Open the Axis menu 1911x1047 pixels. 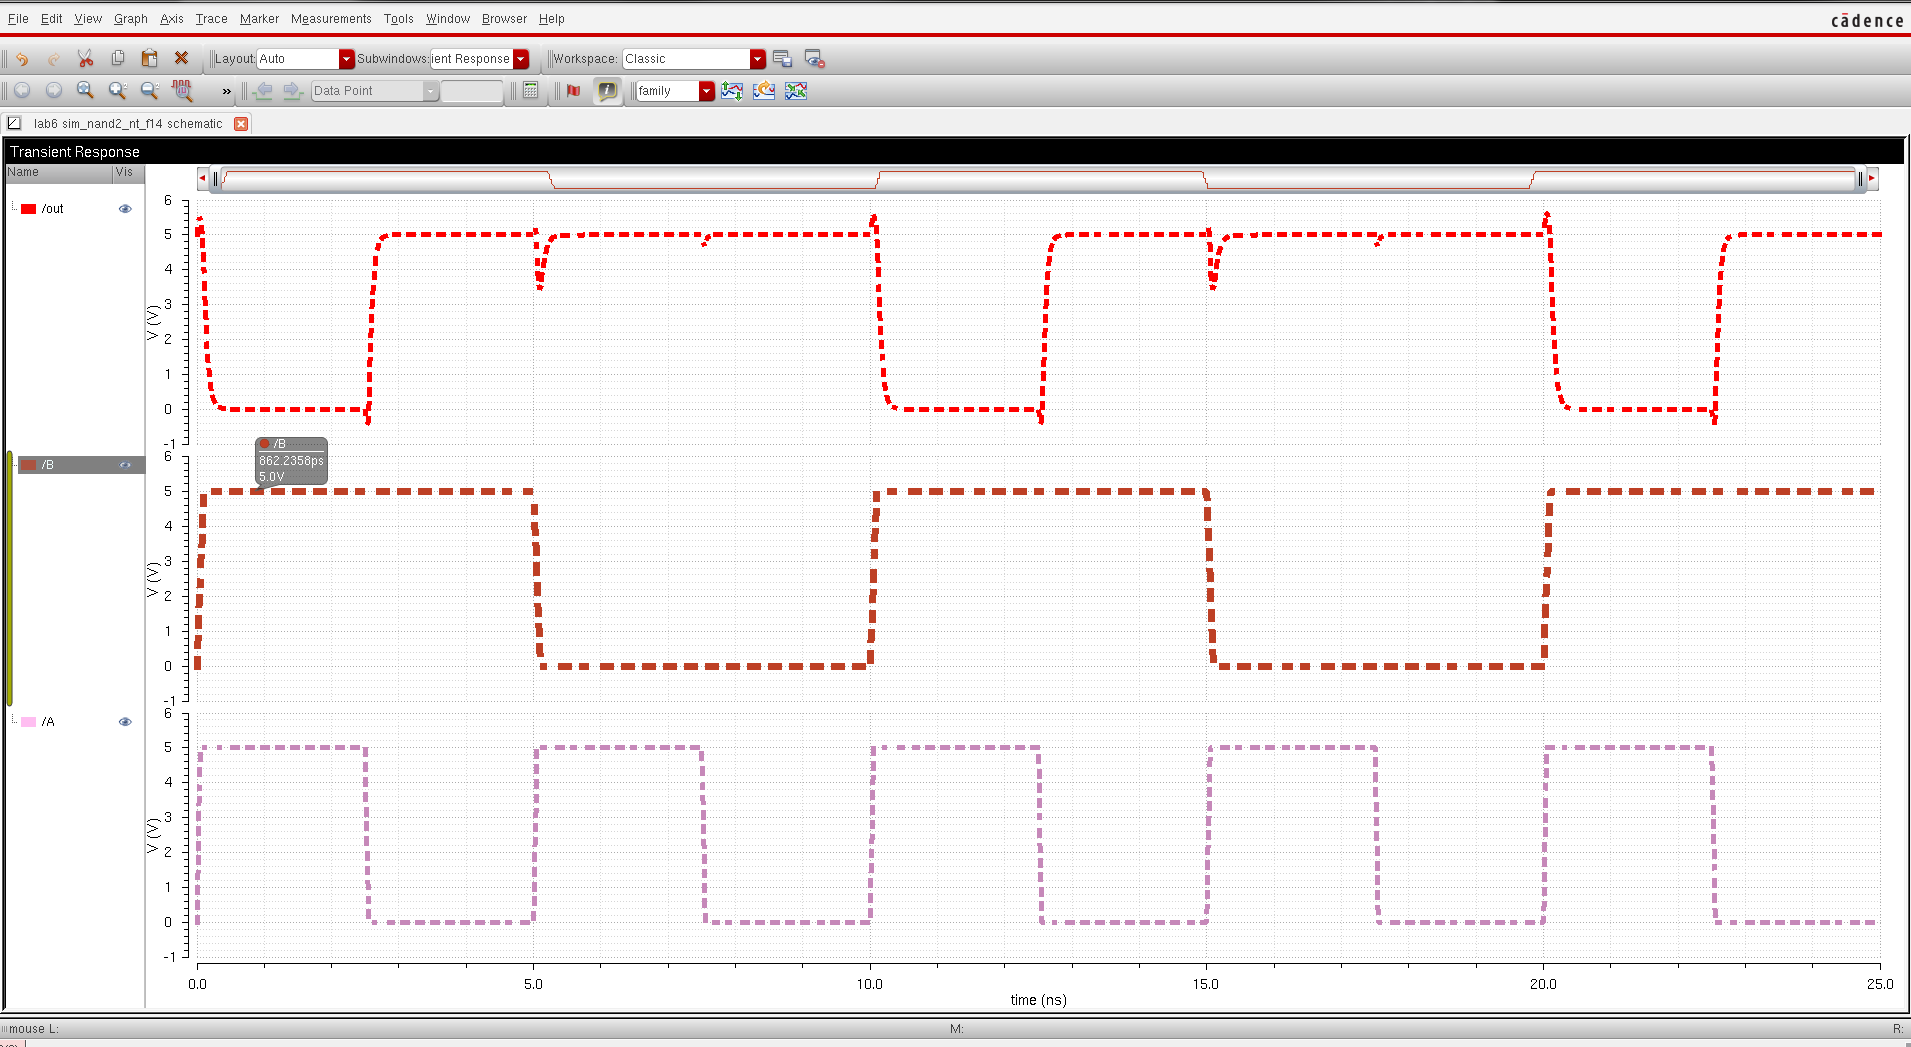(x=171, y=18)
